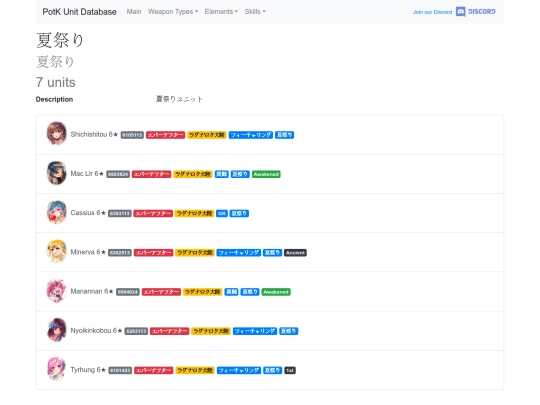This screenshot has width=540, height=405.
Task: Select Cassius's red エバーアフター tag
Action: (153, 214)
